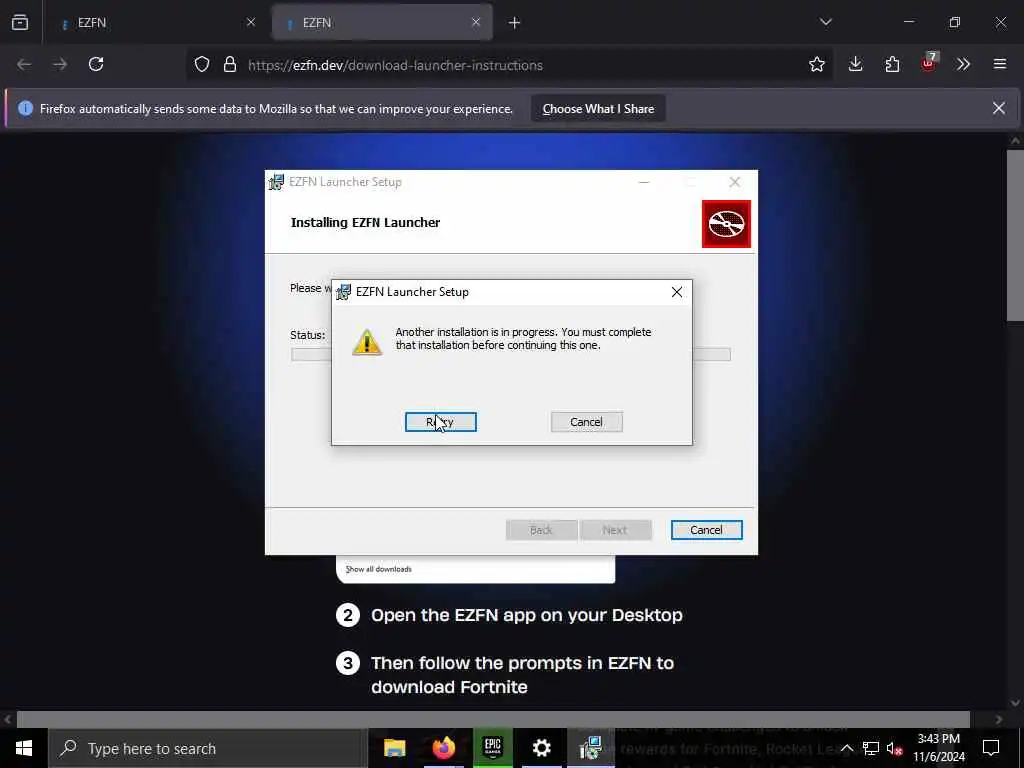The width and height of the screenshot is (1024, 768).
Task: Open the tracking protection shield panel
Action: click(x=202, y=65)
